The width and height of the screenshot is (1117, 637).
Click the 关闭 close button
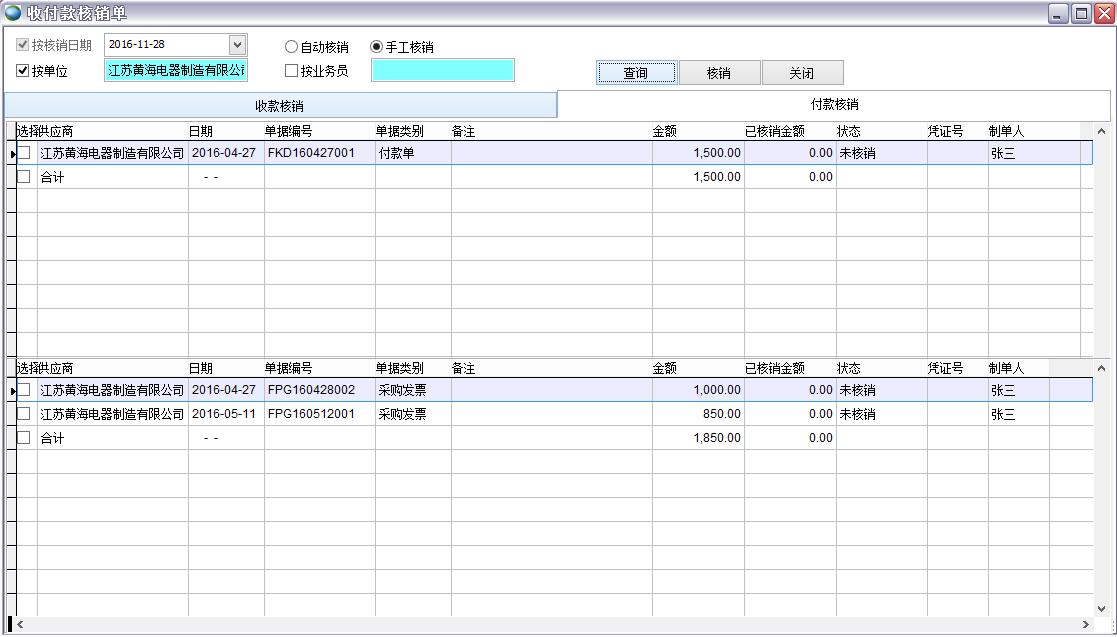(802, 71)
